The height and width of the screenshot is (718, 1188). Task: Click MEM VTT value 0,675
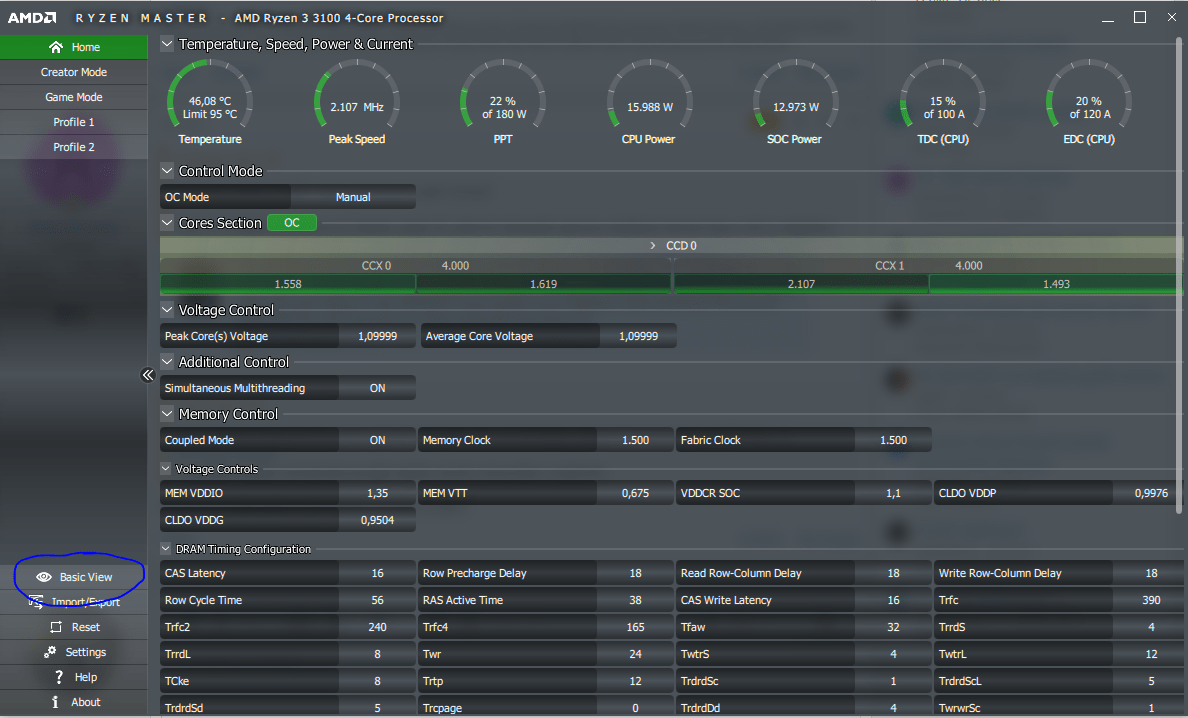[635, 493]
